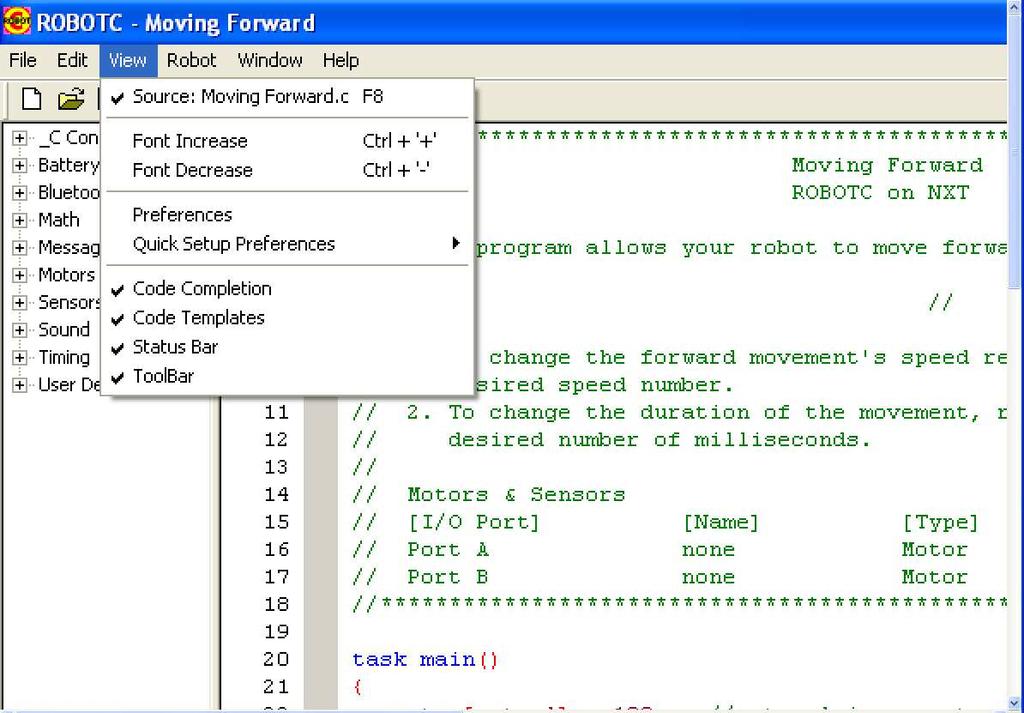Select the Timing tree label

(x=64, y=357)
